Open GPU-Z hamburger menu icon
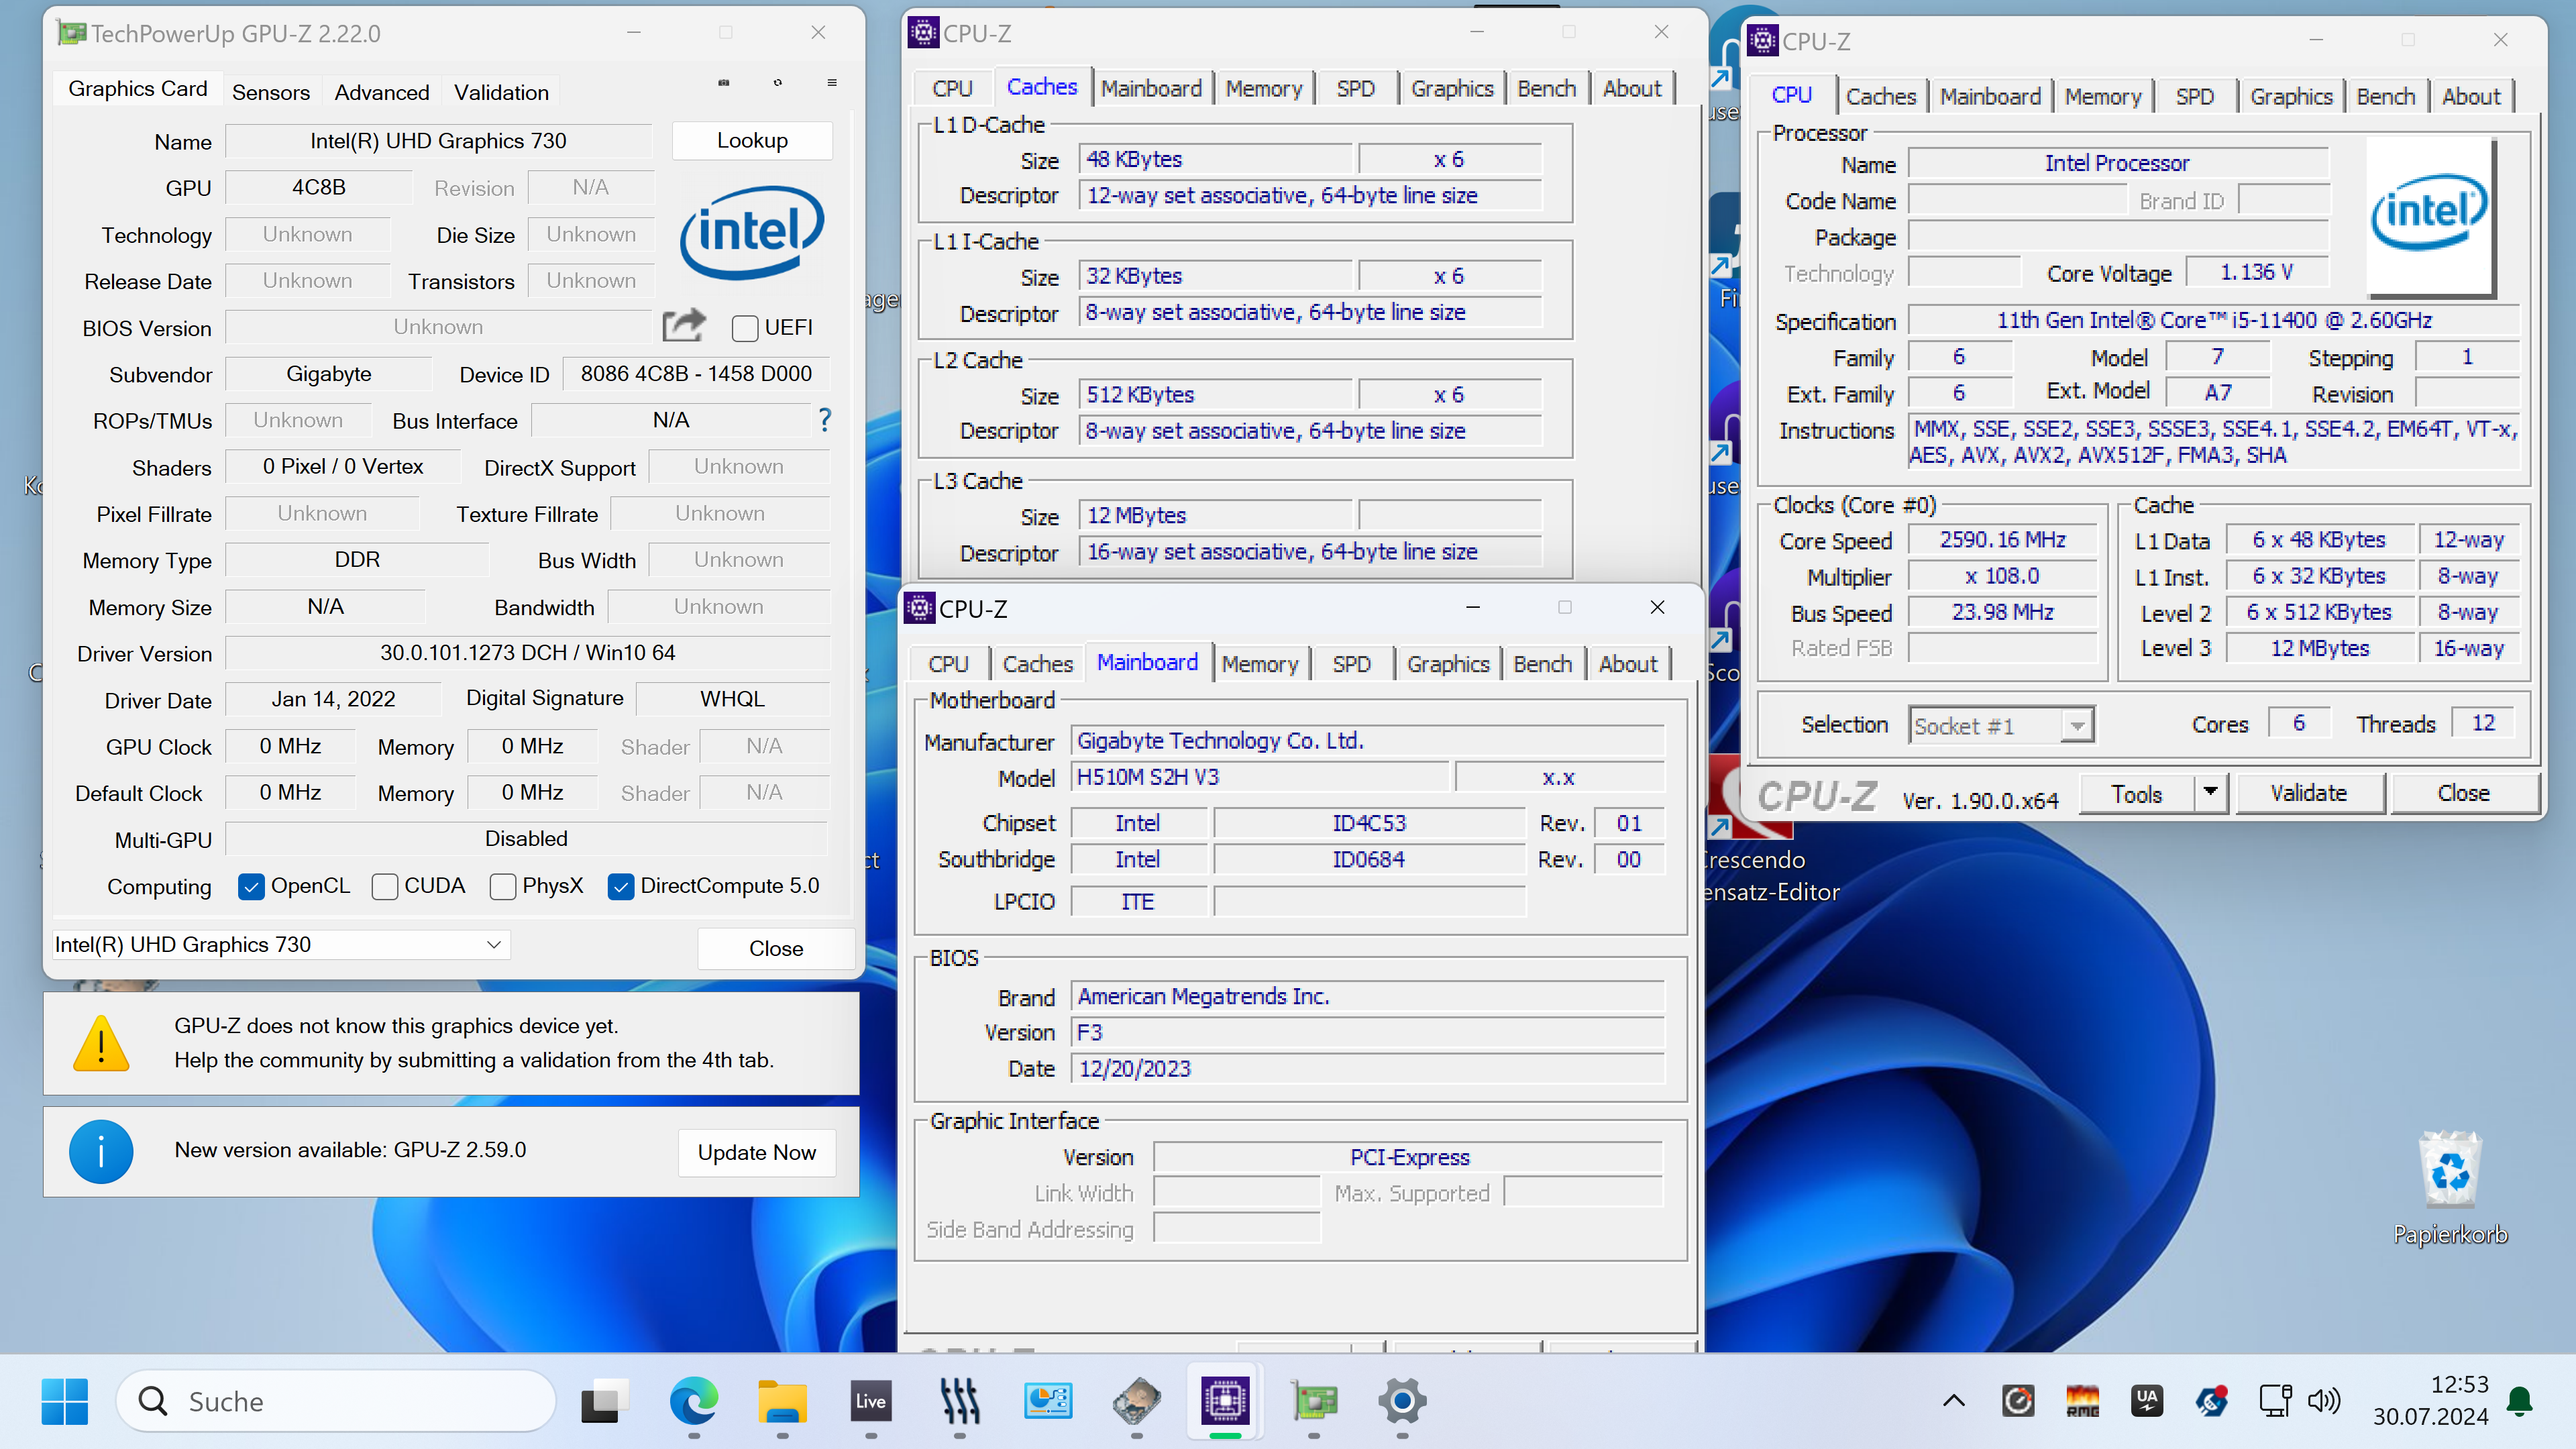The height and width of the screenshot is (1449, 2576). (832, 83)
